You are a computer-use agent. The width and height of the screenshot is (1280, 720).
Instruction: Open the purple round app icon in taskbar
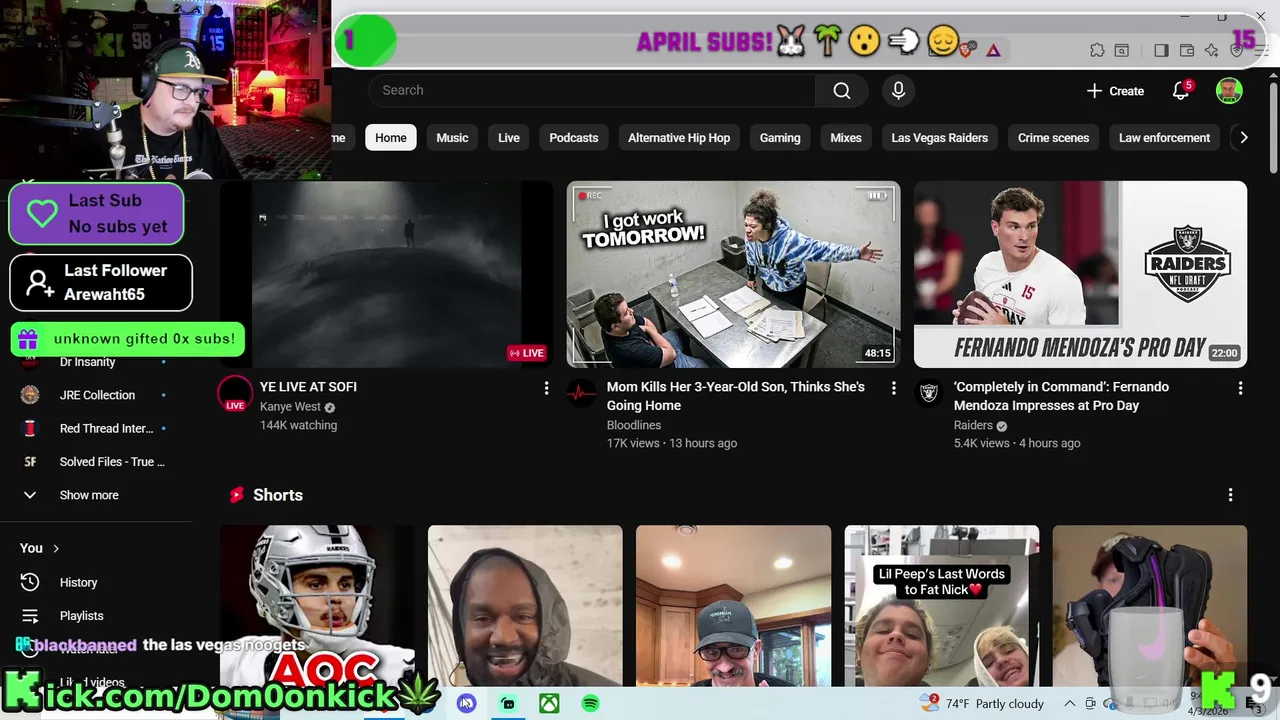pos(466,704)
